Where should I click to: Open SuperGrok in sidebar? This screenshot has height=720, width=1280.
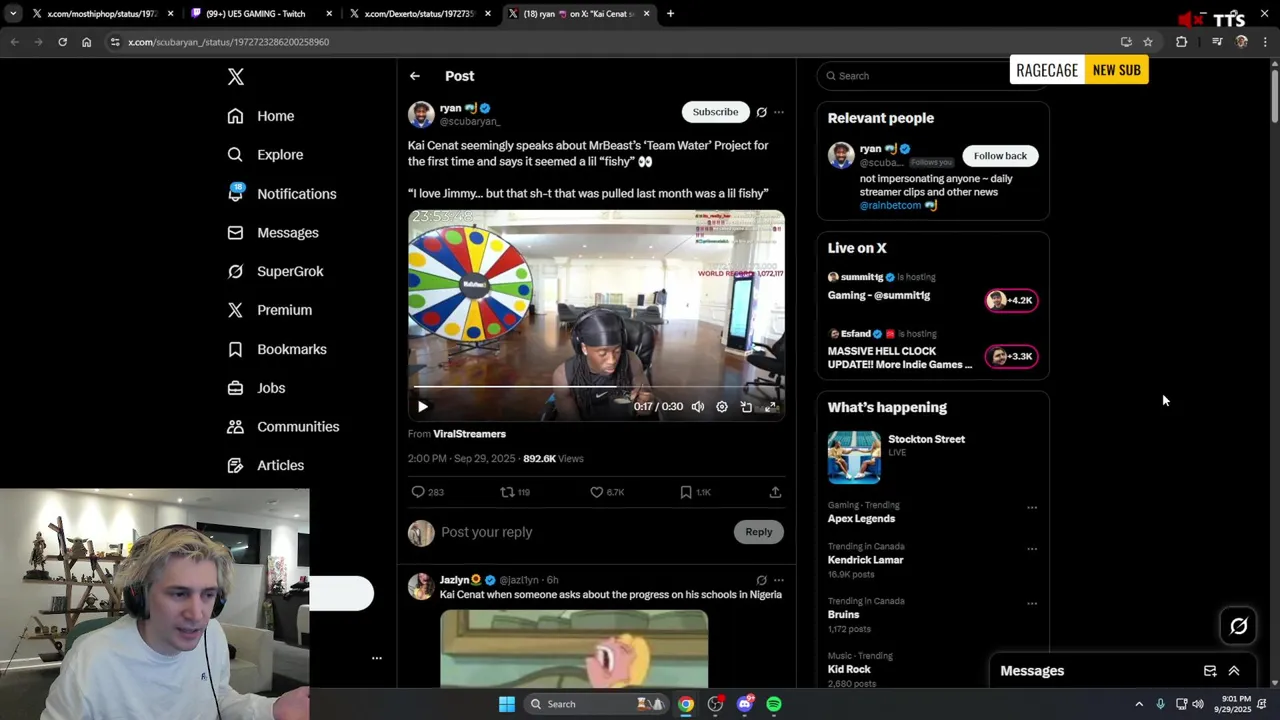[275, 271]
